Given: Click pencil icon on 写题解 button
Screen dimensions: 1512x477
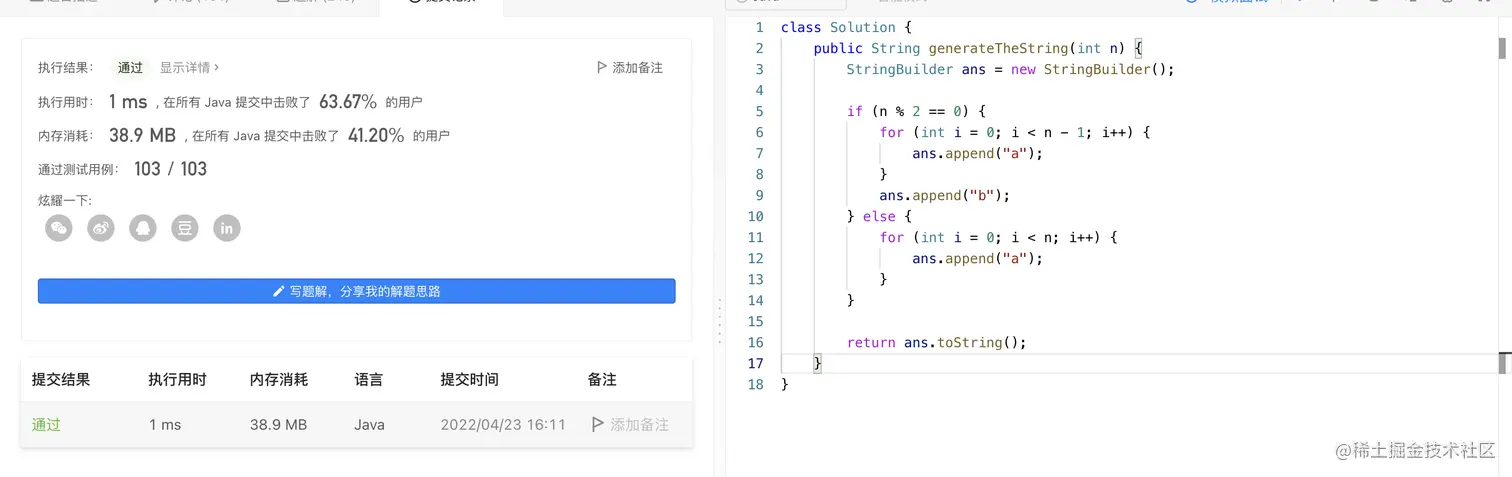Looking at the screenshot, I should [279, 292].
